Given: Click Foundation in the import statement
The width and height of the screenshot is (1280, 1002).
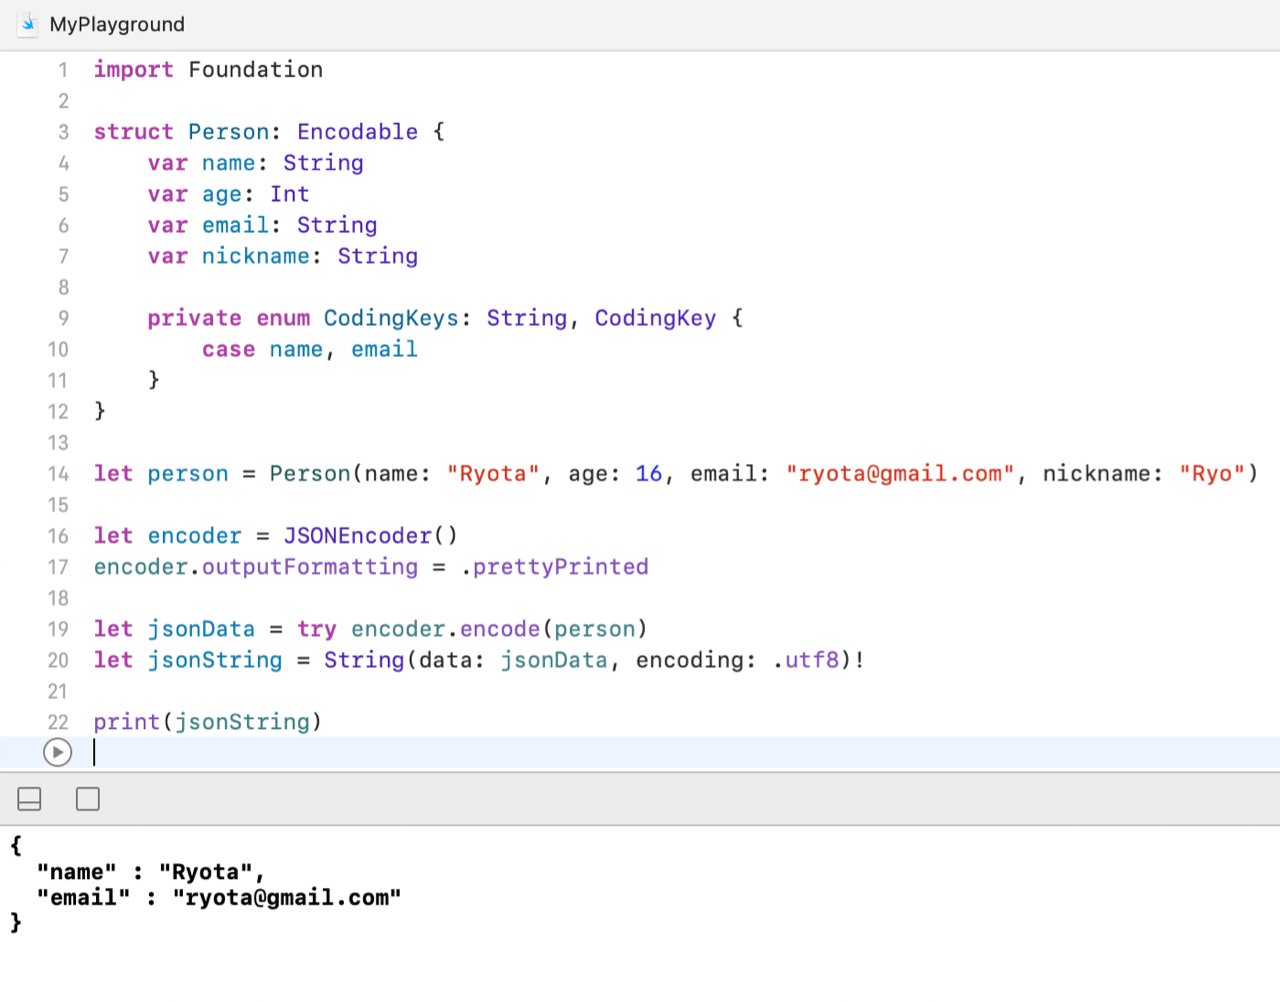Looking at the screenshot, I should tap(255, 70).
